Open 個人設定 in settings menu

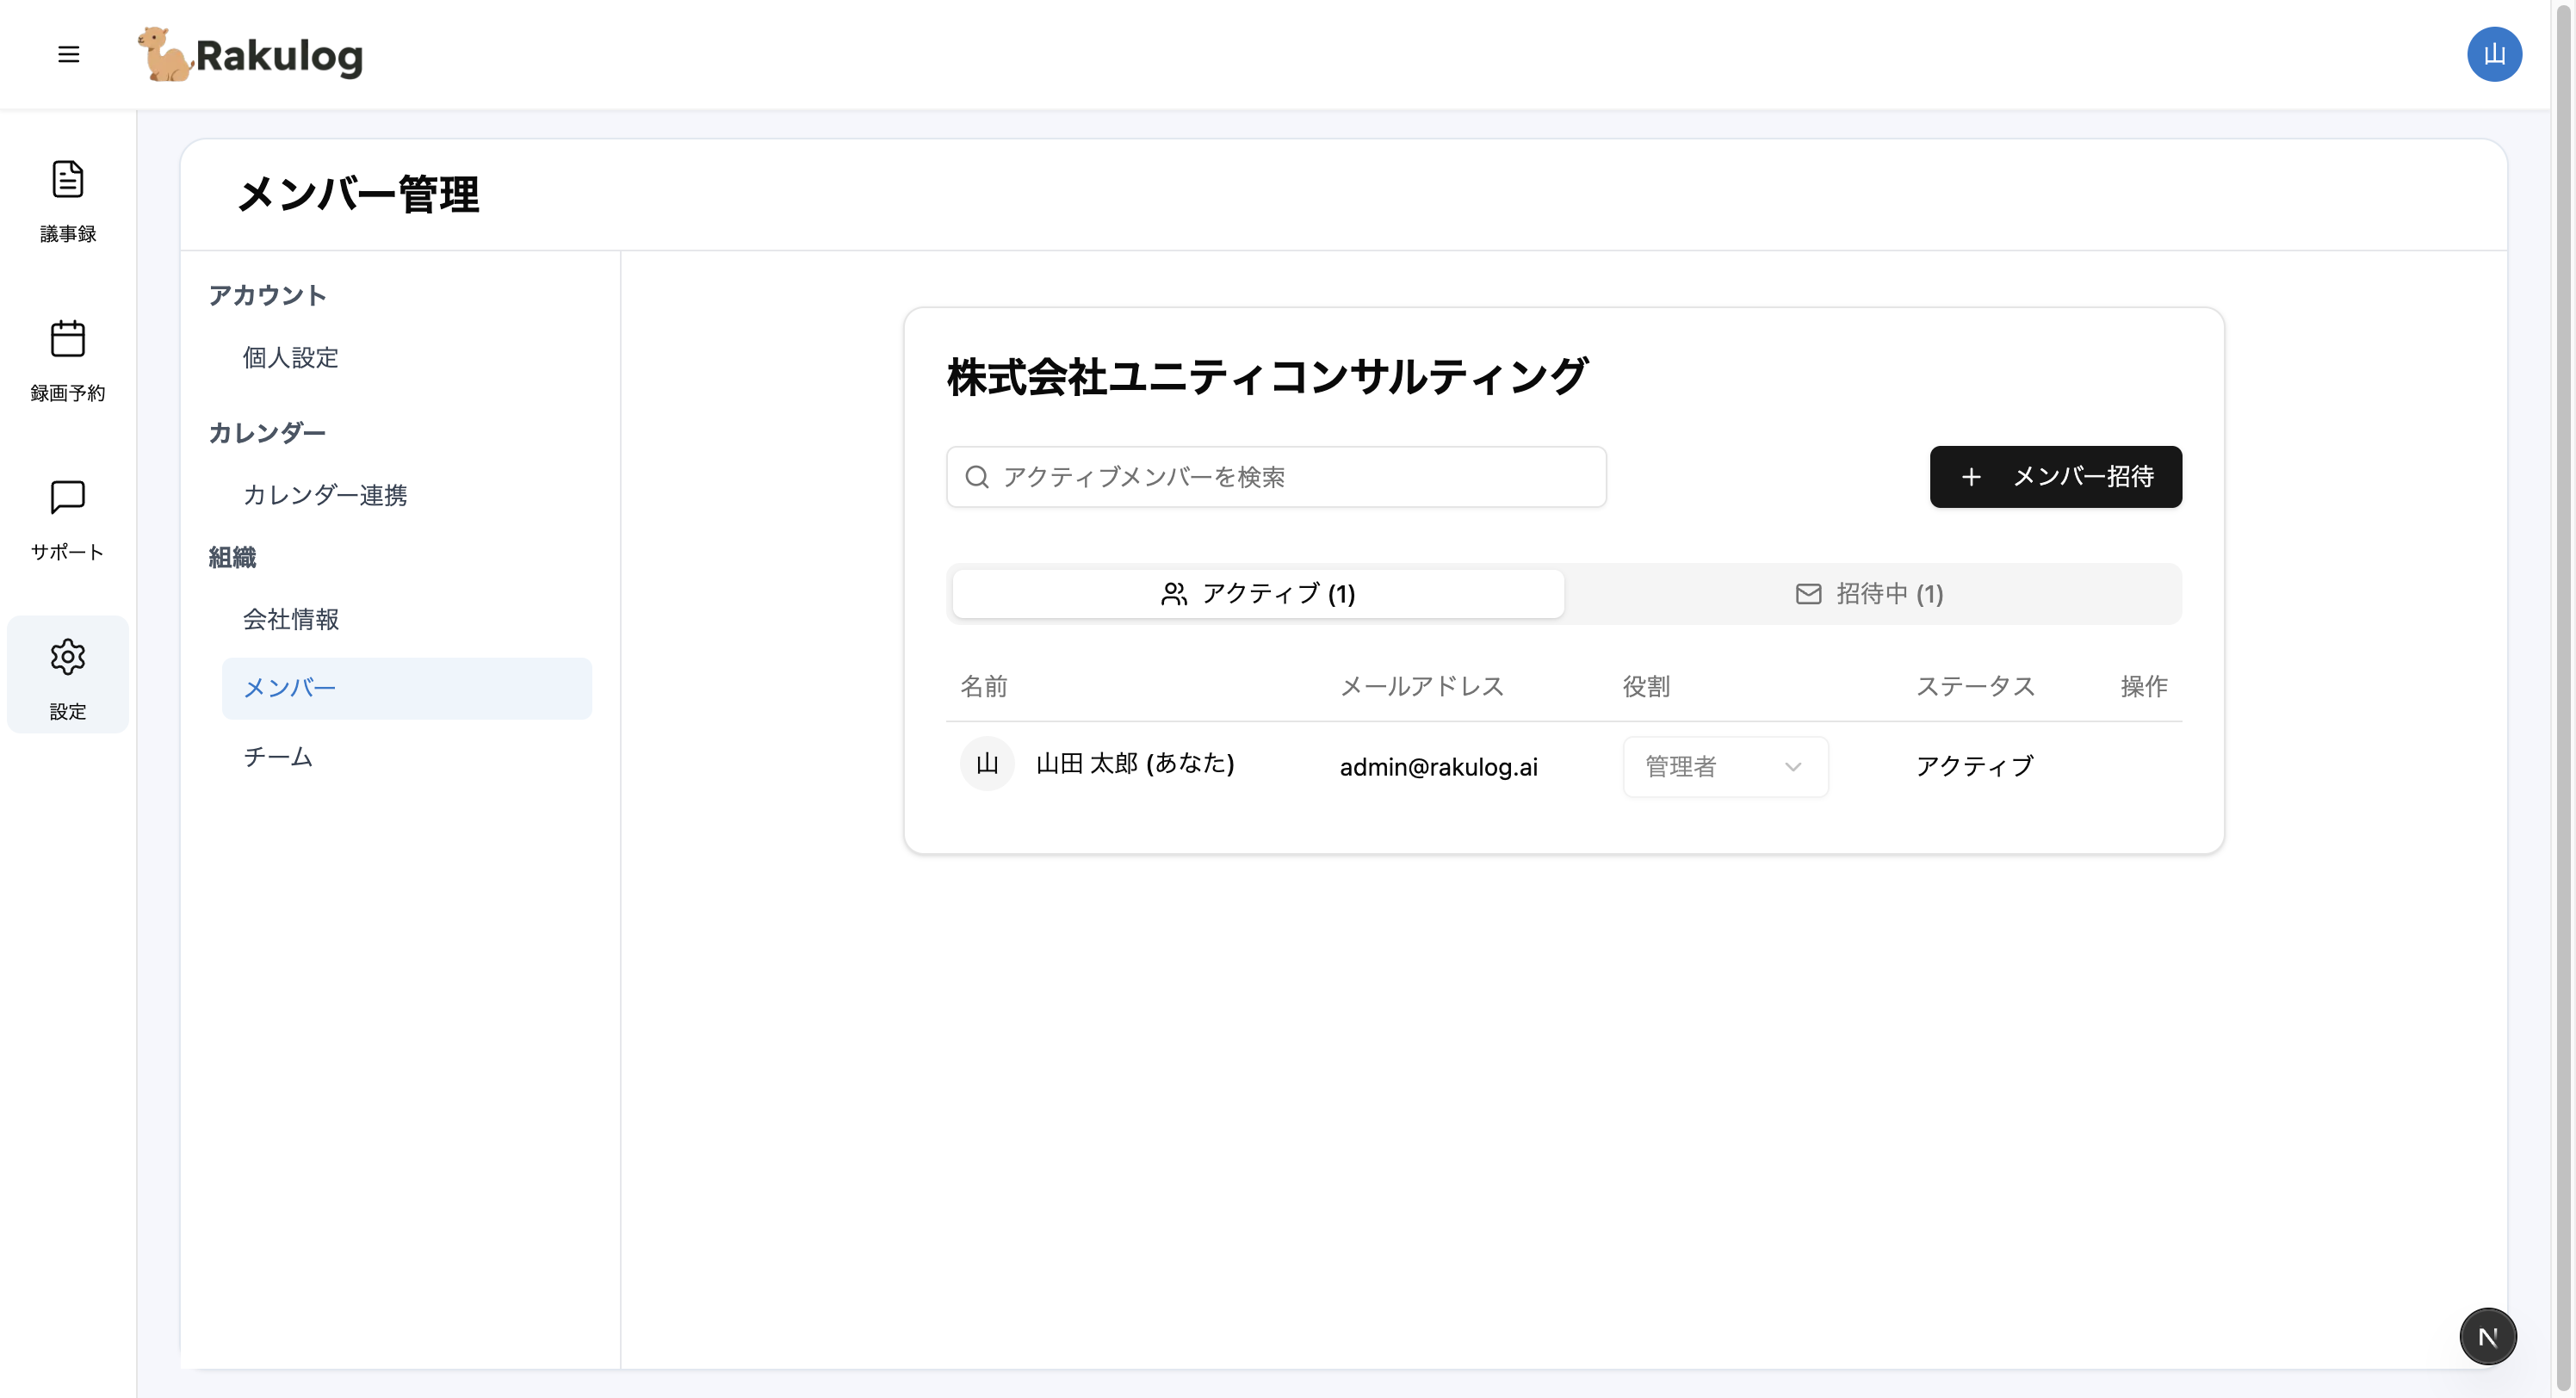(290, 358)
